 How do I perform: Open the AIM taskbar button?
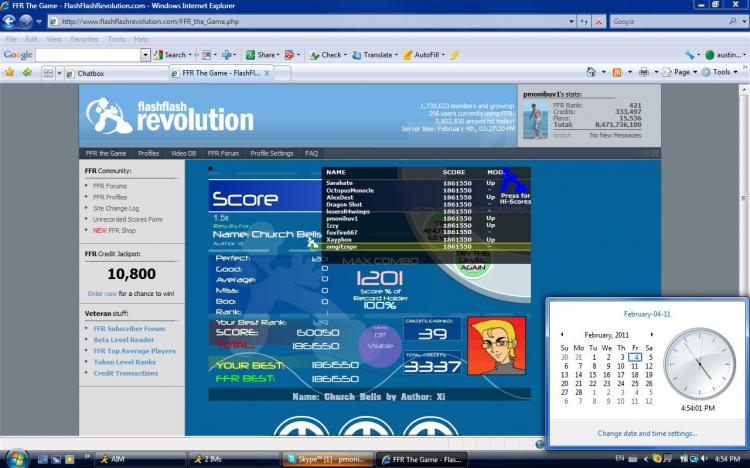140,459
